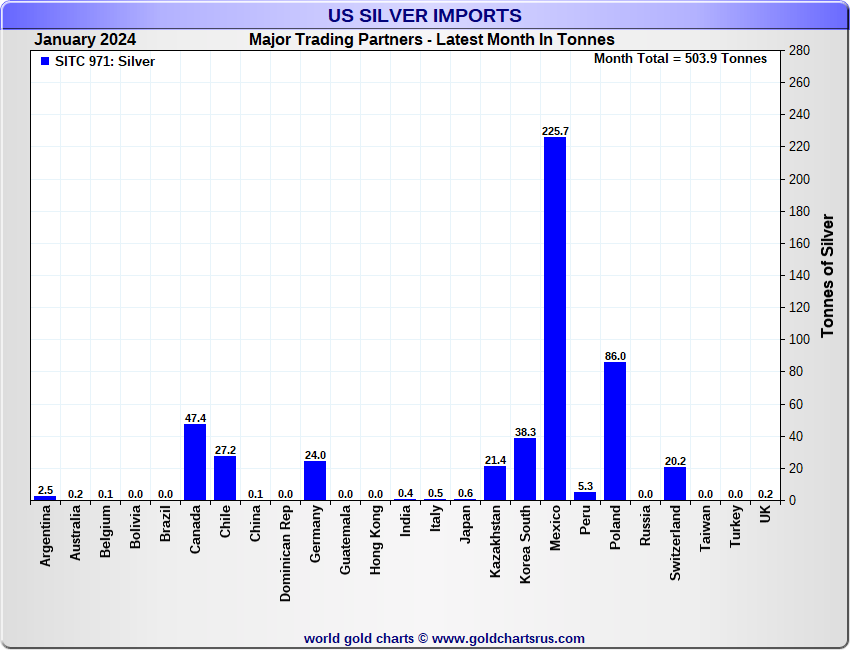
Task: Click the 'Chile' axis label
Action: (x=225, y=522)
